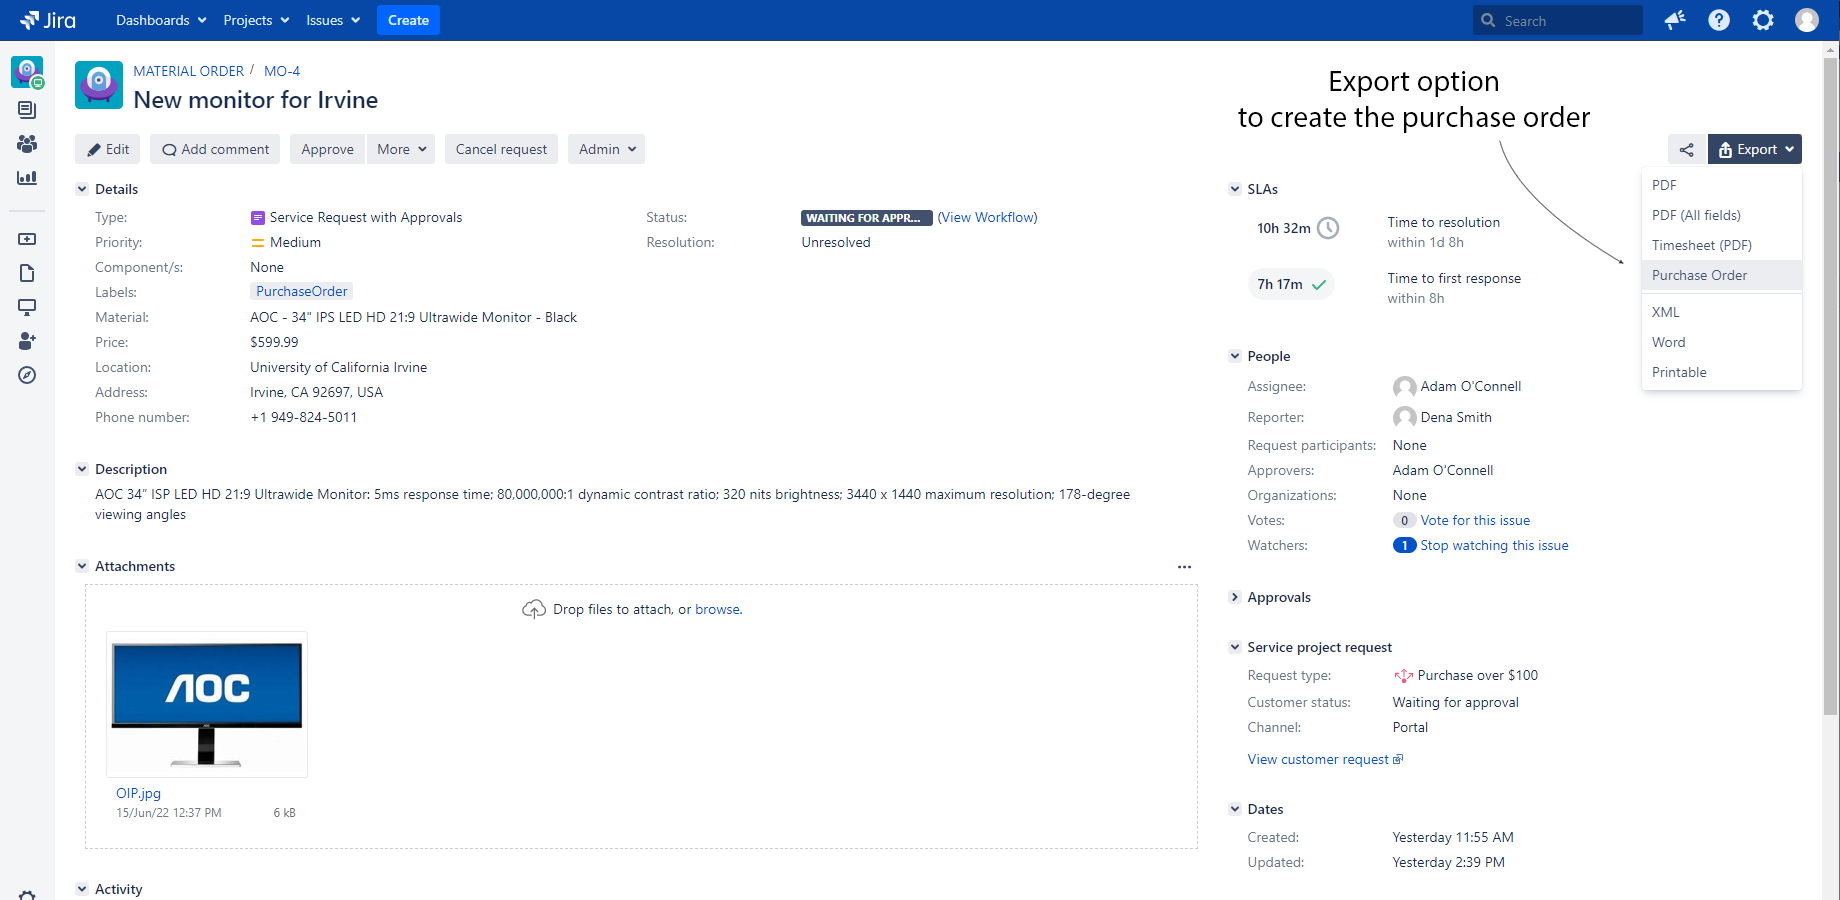Choose Purchase Order export option

click(1722, 275)
